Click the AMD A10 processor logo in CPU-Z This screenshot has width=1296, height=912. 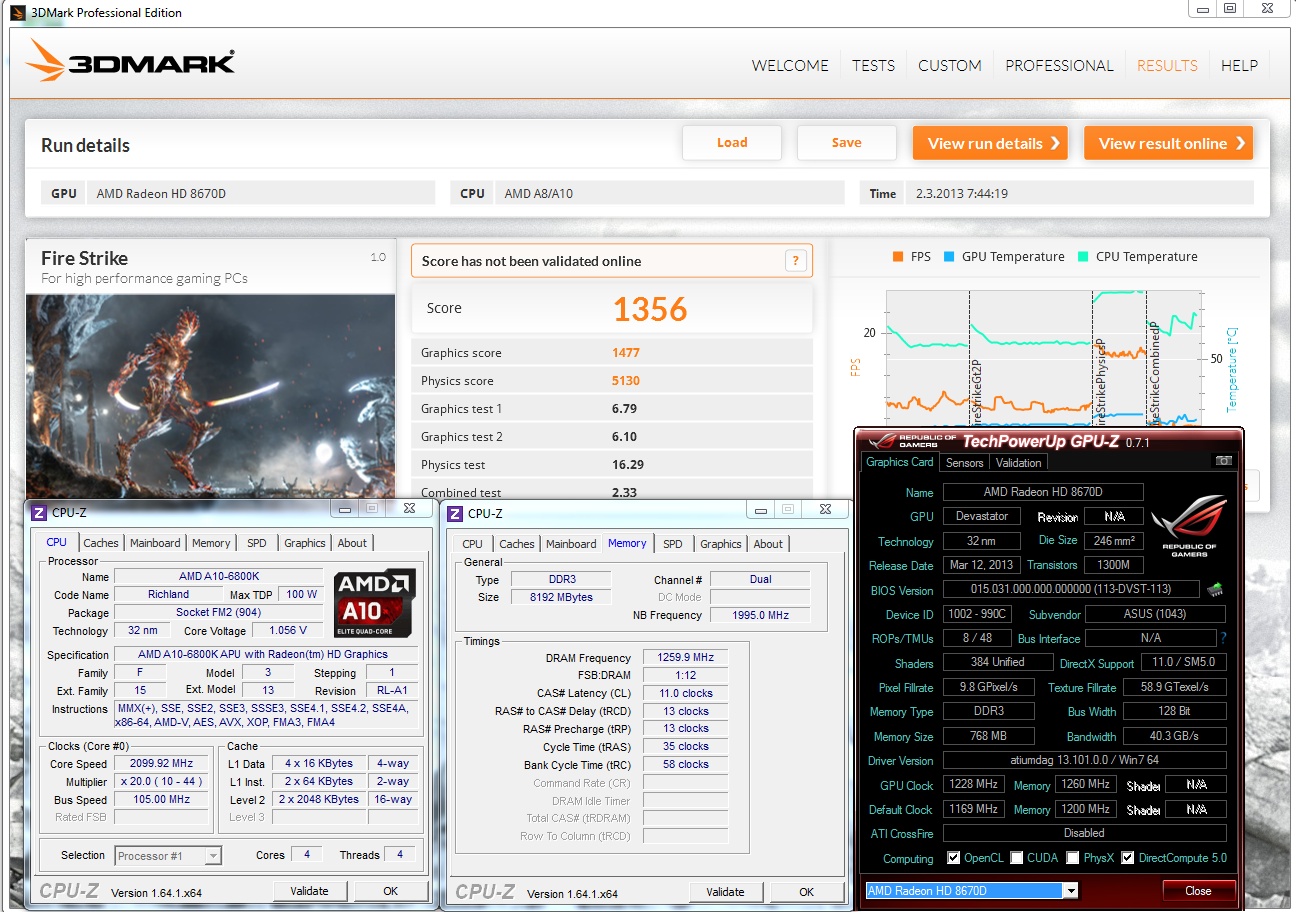click(374, 602)
